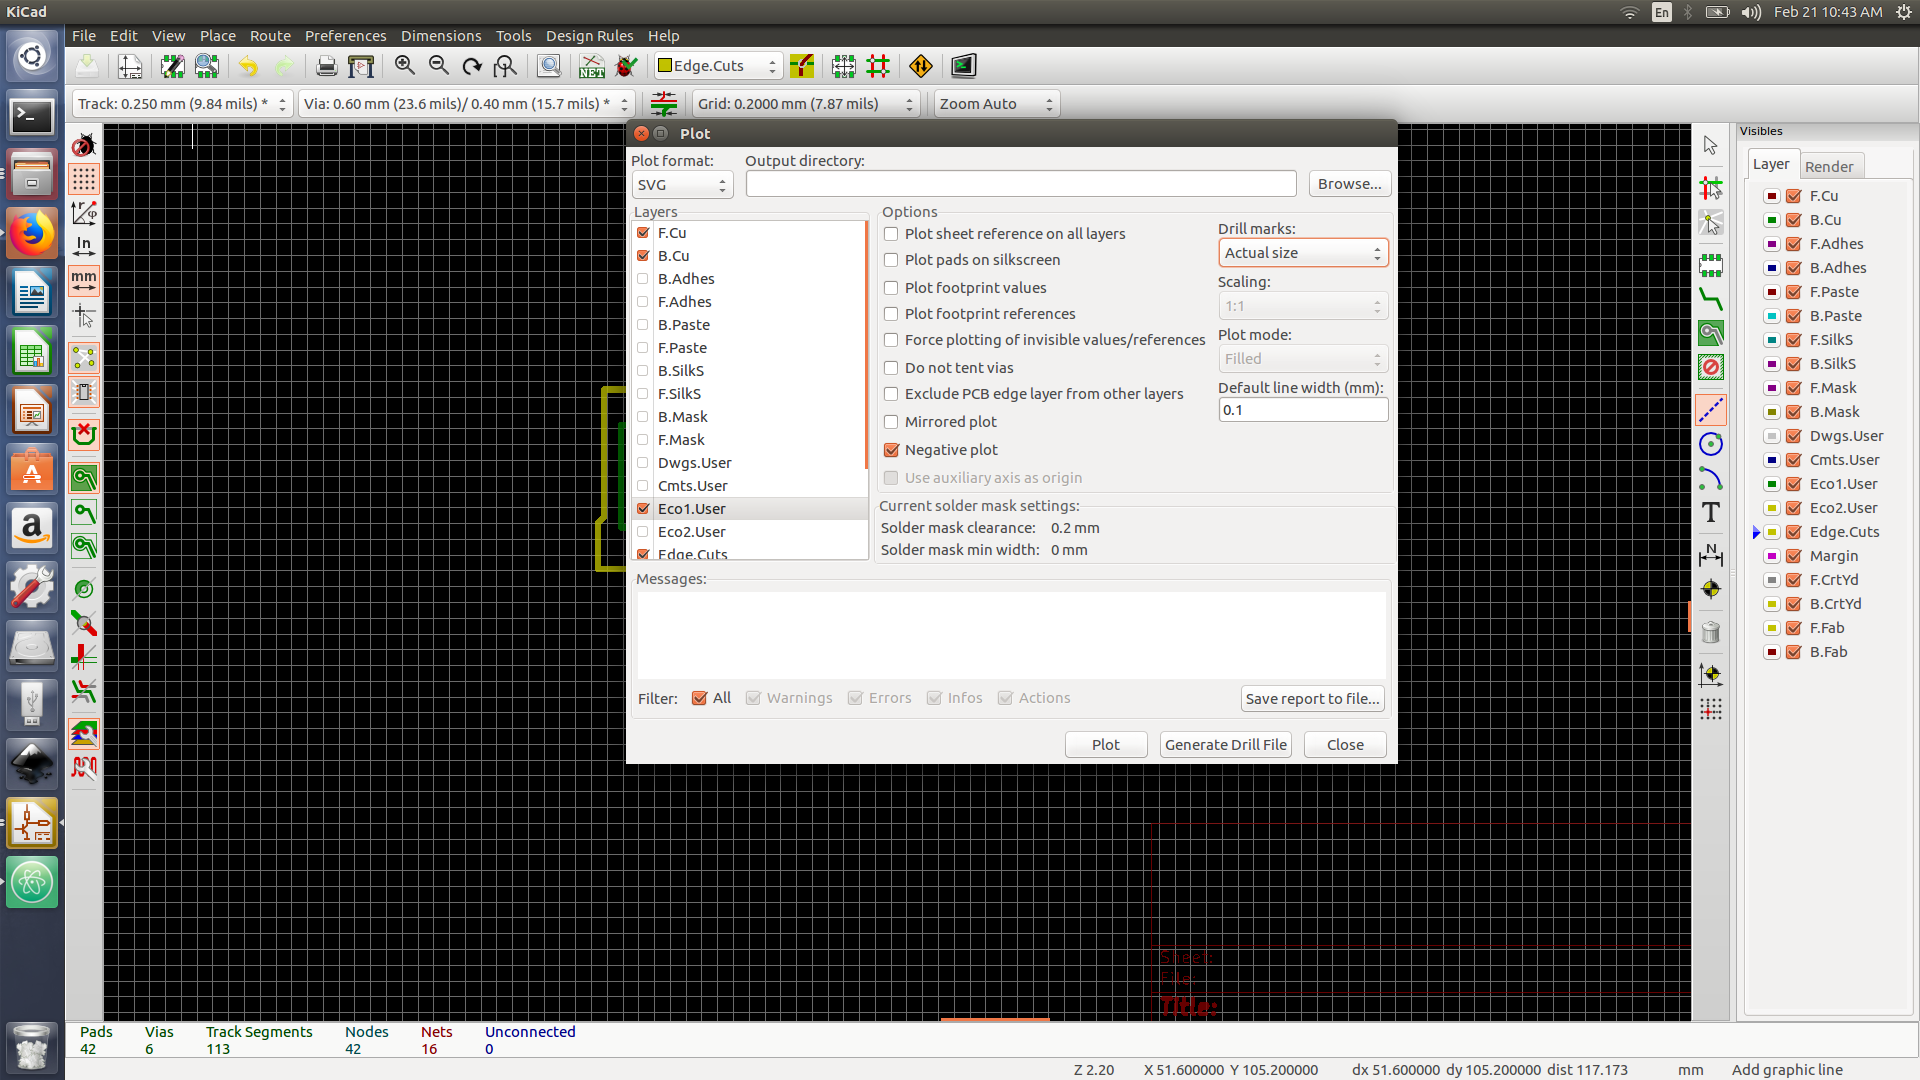1920x1080 pixels.
Task: Open the Terminal from the dock
Action: (32, 117)
